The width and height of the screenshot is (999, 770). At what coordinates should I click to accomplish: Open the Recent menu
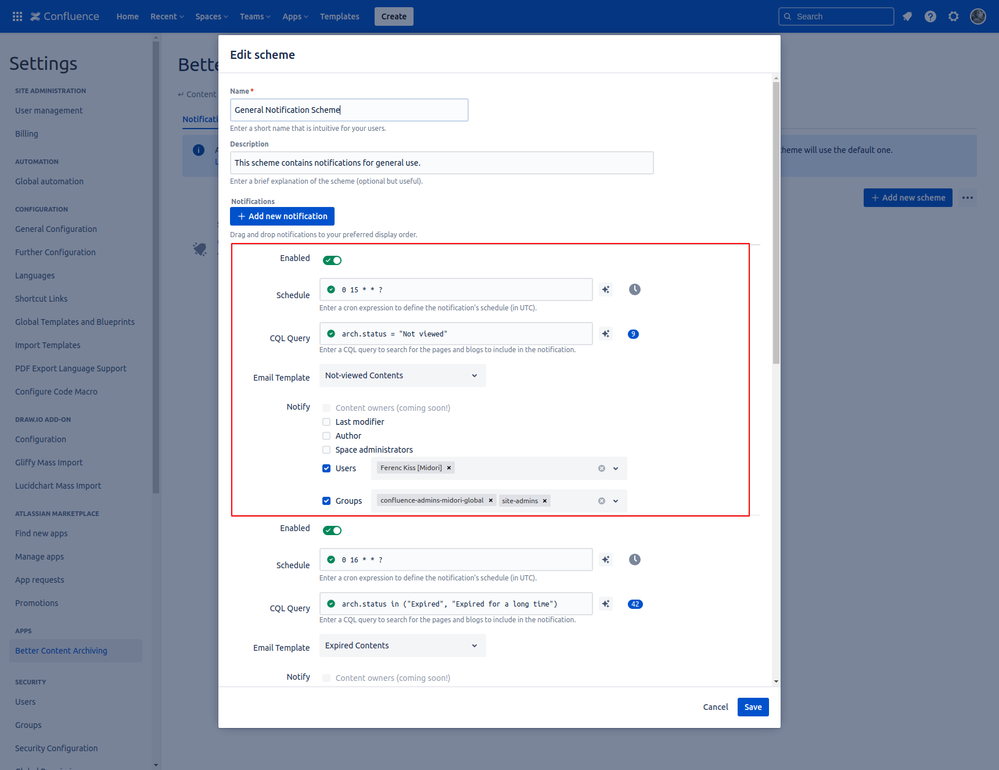[x=167, y=17]
